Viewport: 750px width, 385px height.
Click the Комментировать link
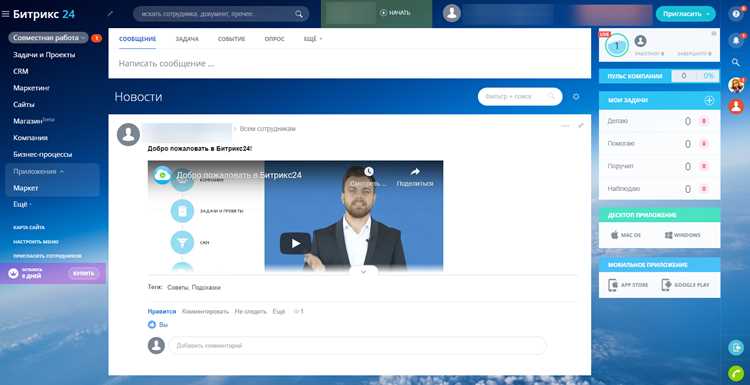(205, 311)
